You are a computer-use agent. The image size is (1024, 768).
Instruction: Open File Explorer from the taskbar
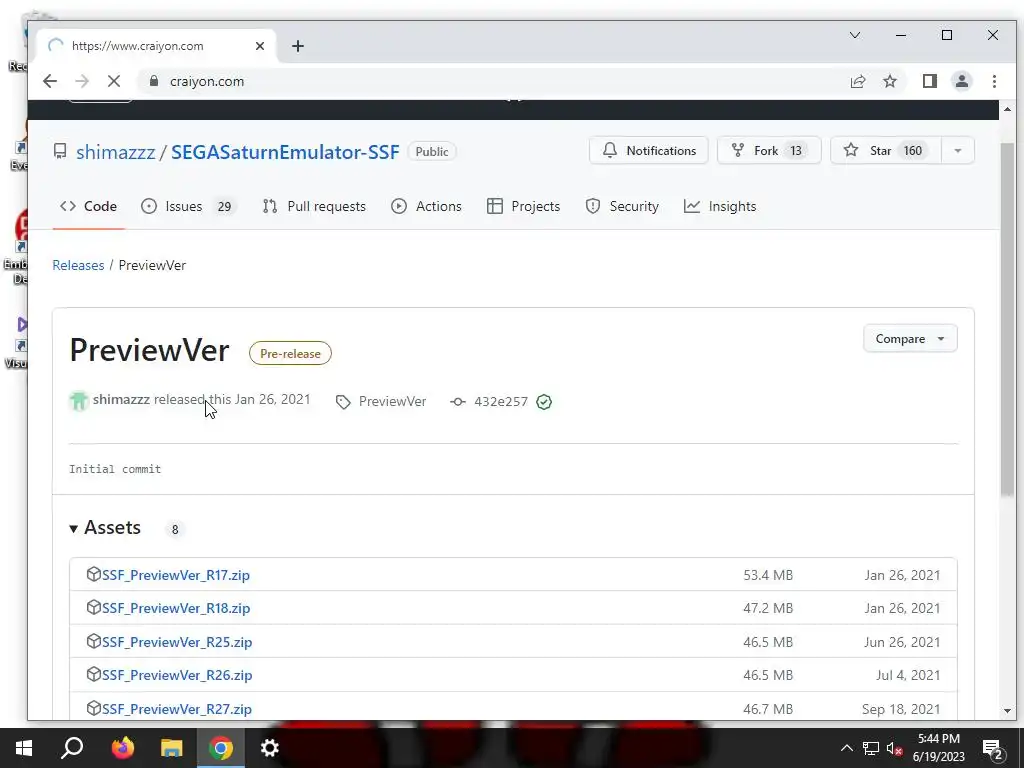(x=172, y=748)
